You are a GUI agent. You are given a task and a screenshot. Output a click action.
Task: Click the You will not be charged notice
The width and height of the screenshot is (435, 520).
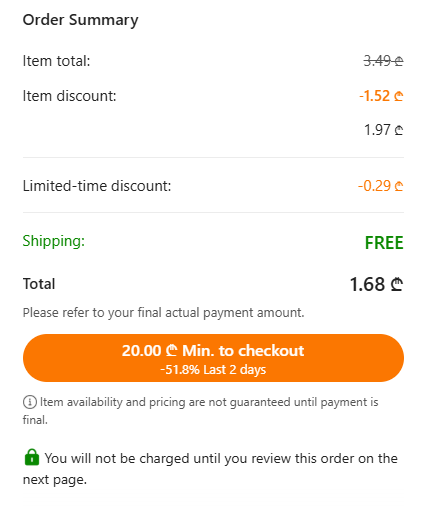coord(210,468)
